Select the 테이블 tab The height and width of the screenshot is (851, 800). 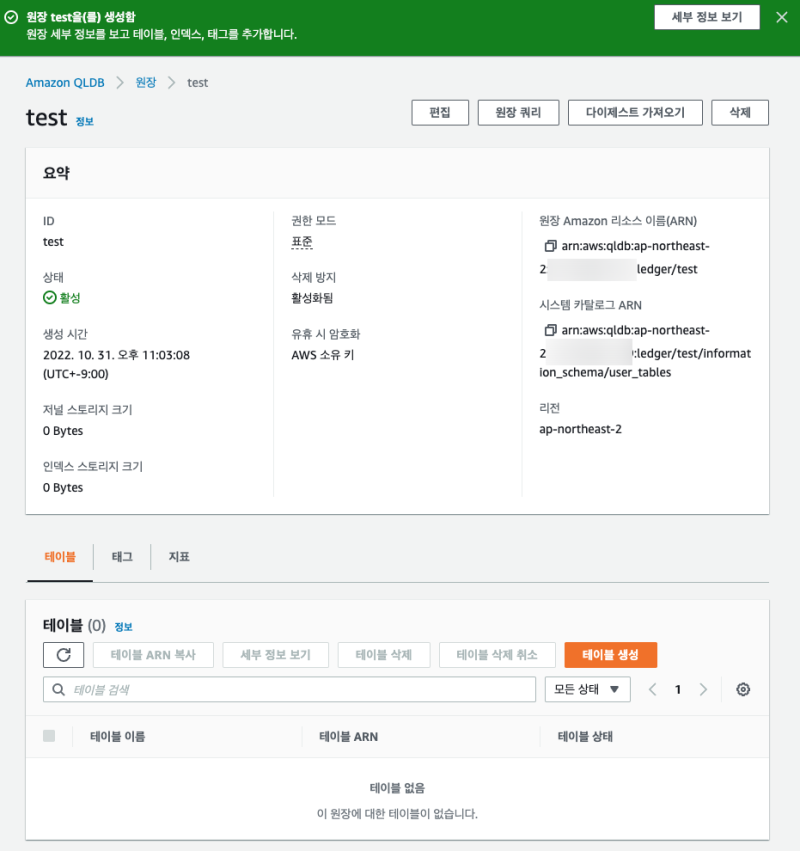tap(60, 556)
